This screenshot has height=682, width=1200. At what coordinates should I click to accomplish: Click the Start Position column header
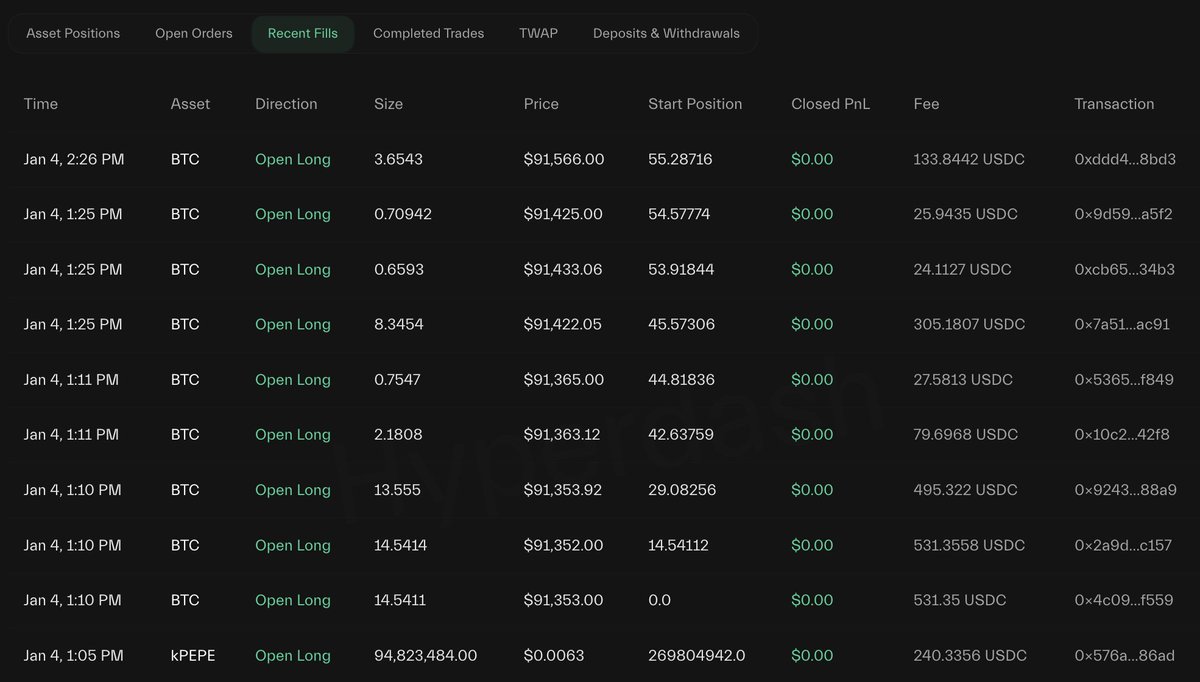(695, 104)
